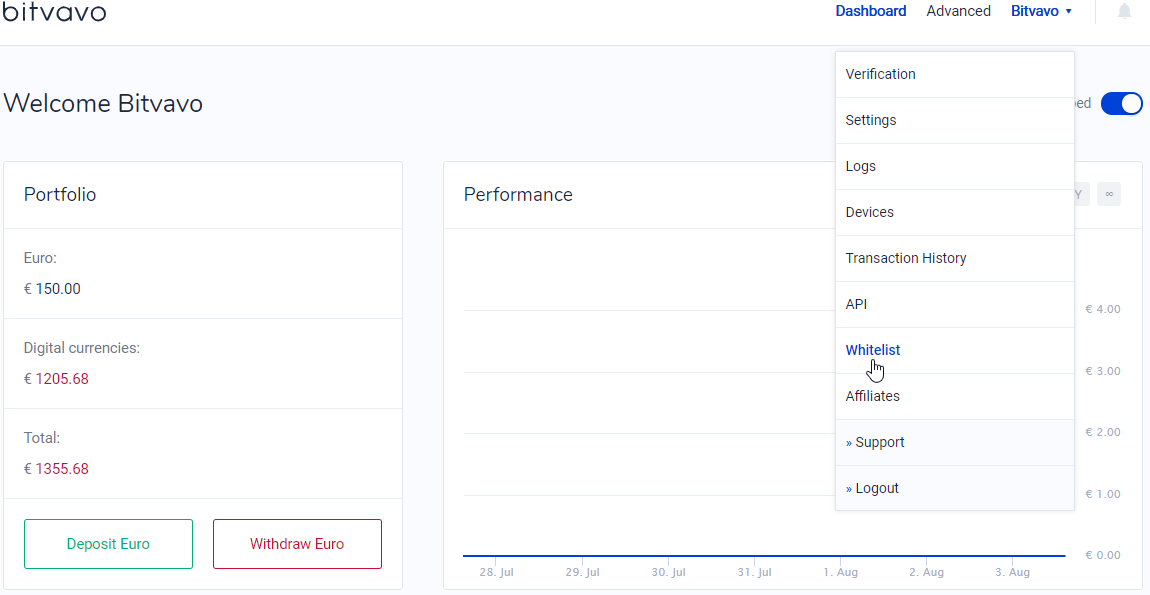Viewport: 1150px width, 595px height.
Task: Open Verification from the account menu
Action: pyautogui.click(x=880, y=74)
